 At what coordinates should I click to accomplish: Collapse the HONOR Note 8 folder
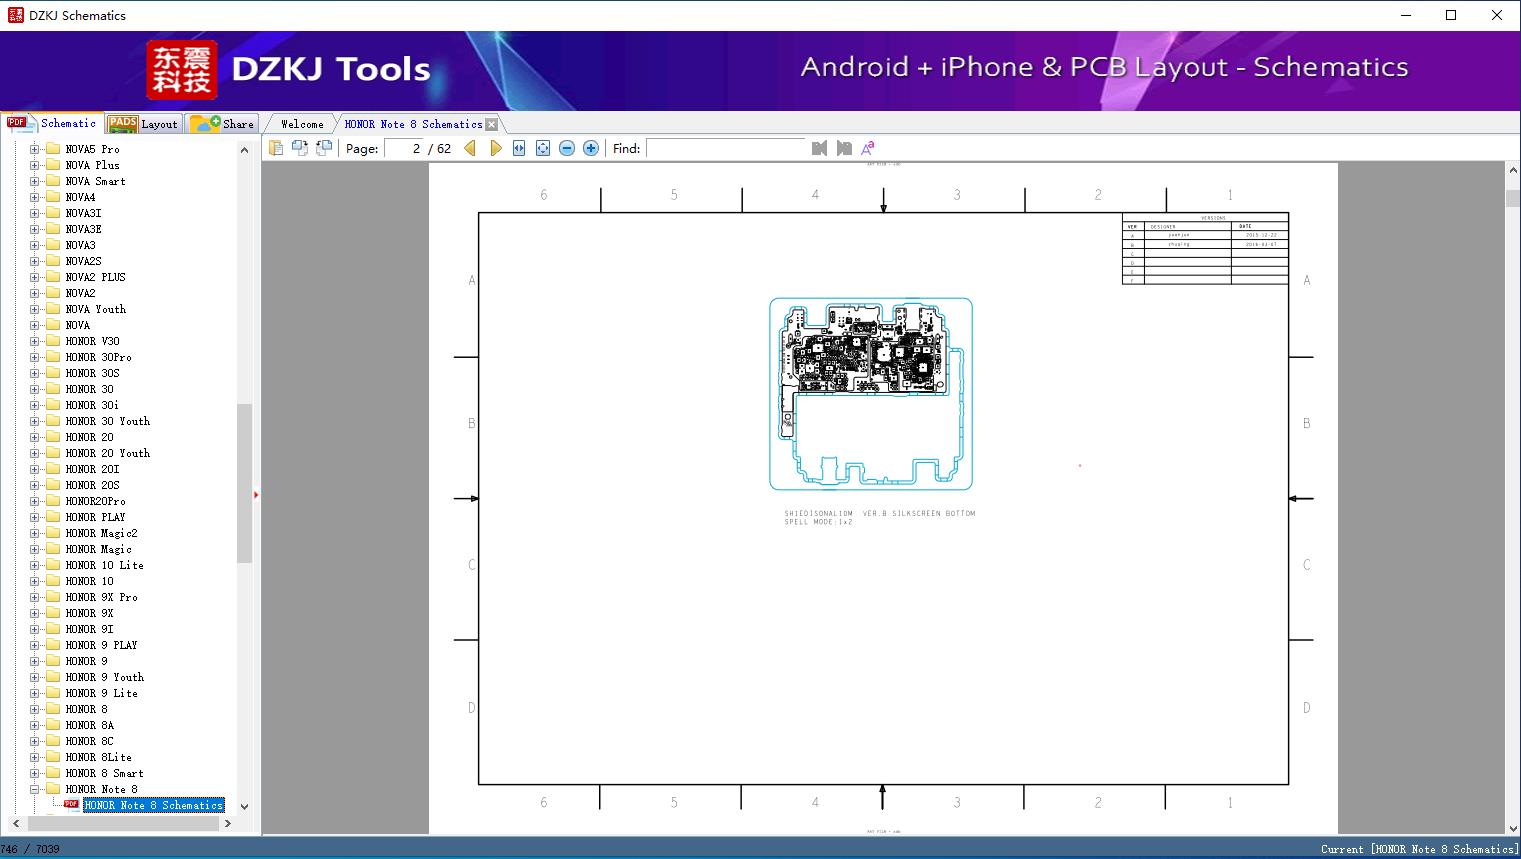coord(34,789)
